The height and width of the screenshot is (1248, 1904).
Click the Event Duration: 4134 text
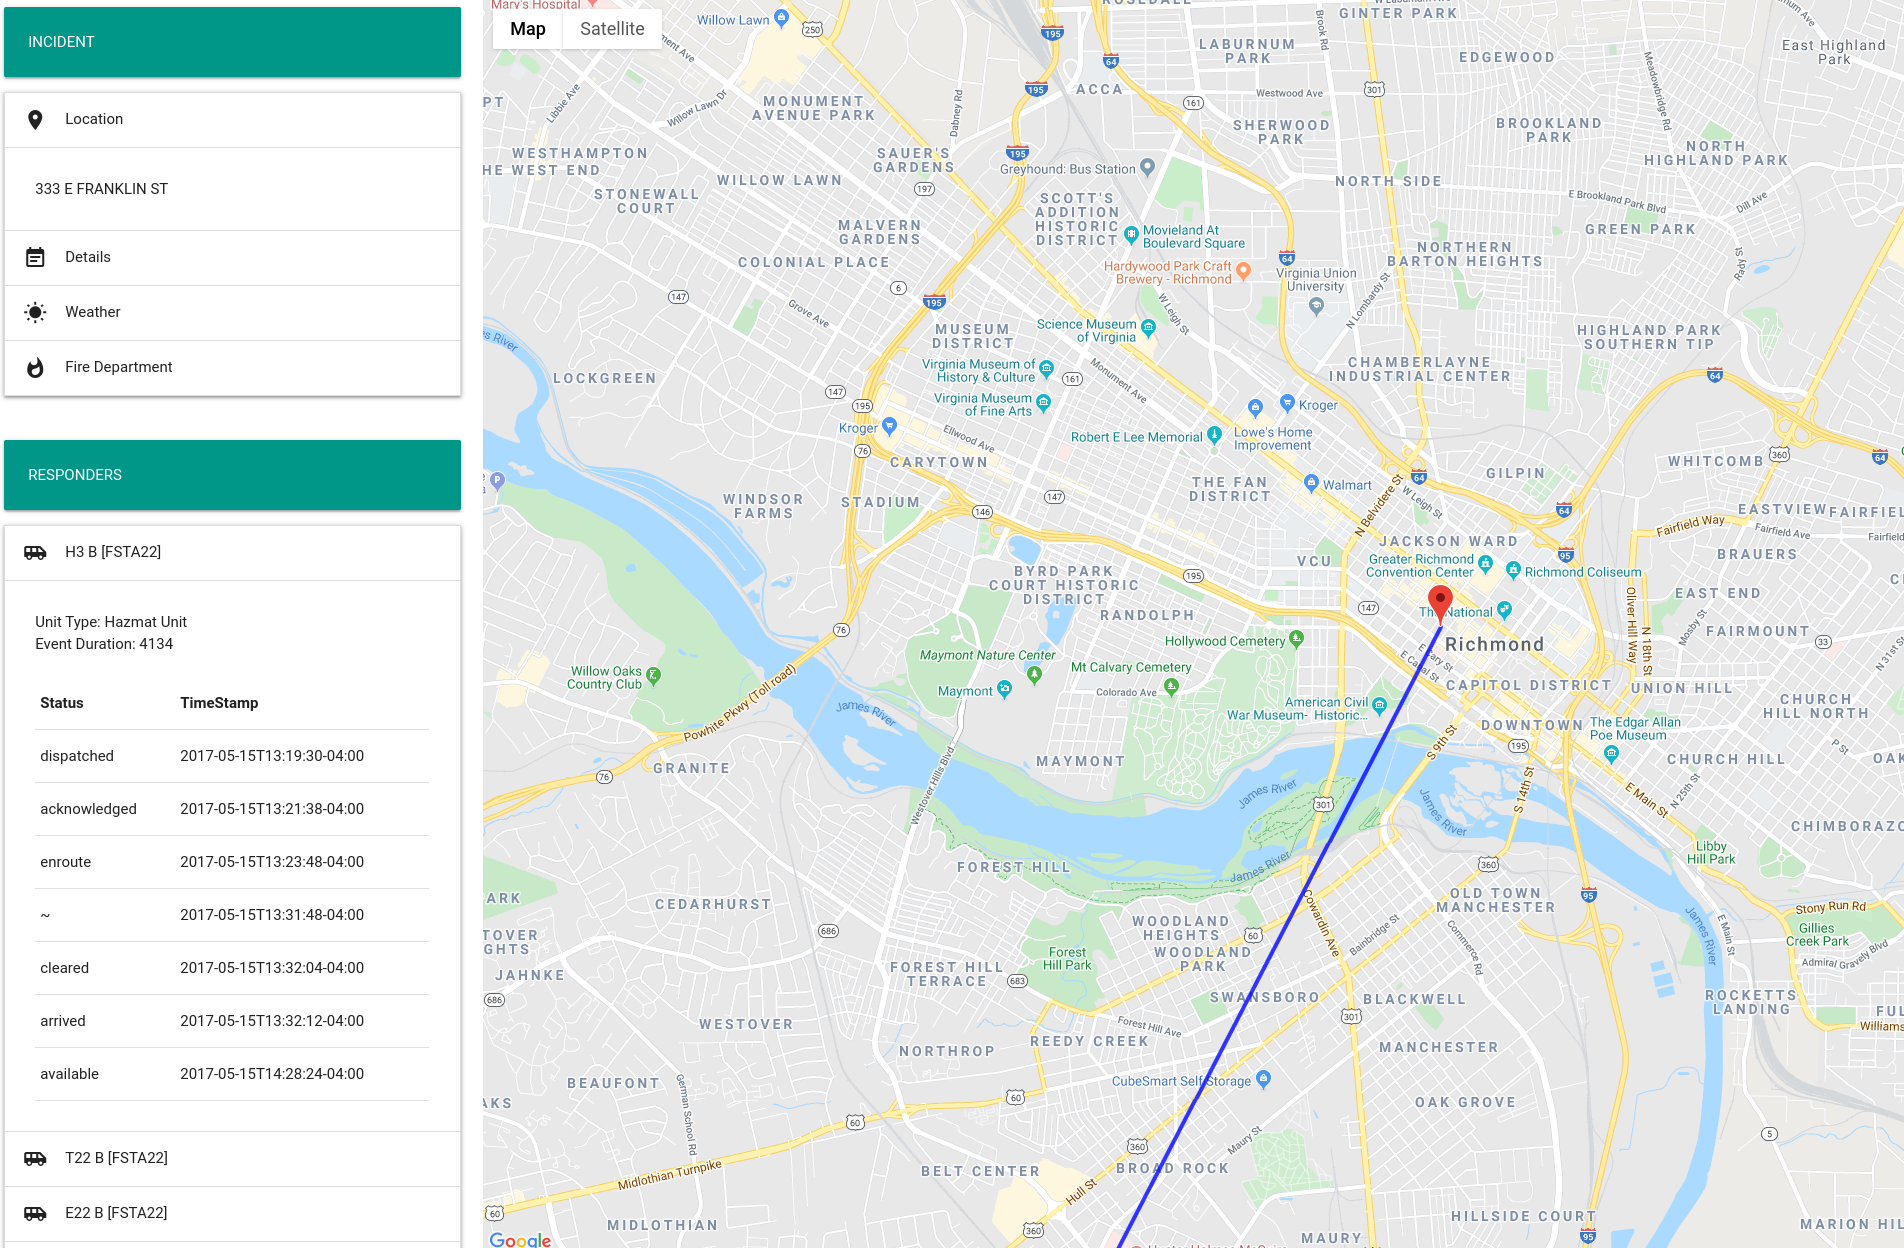[104, 644]
